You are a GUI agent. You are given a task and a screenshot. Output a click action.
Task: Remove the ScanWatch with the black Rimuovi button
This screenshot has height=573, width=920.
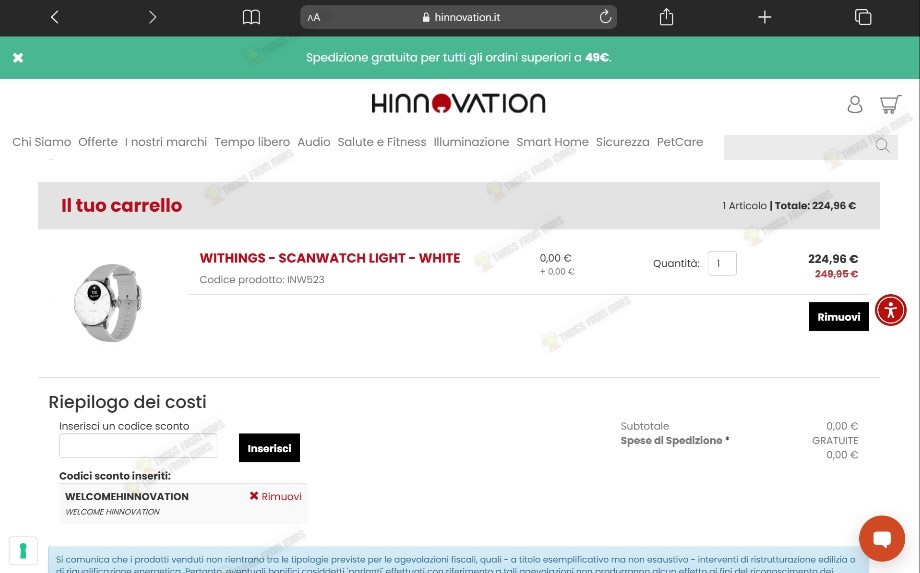click(x=838, y=317)
